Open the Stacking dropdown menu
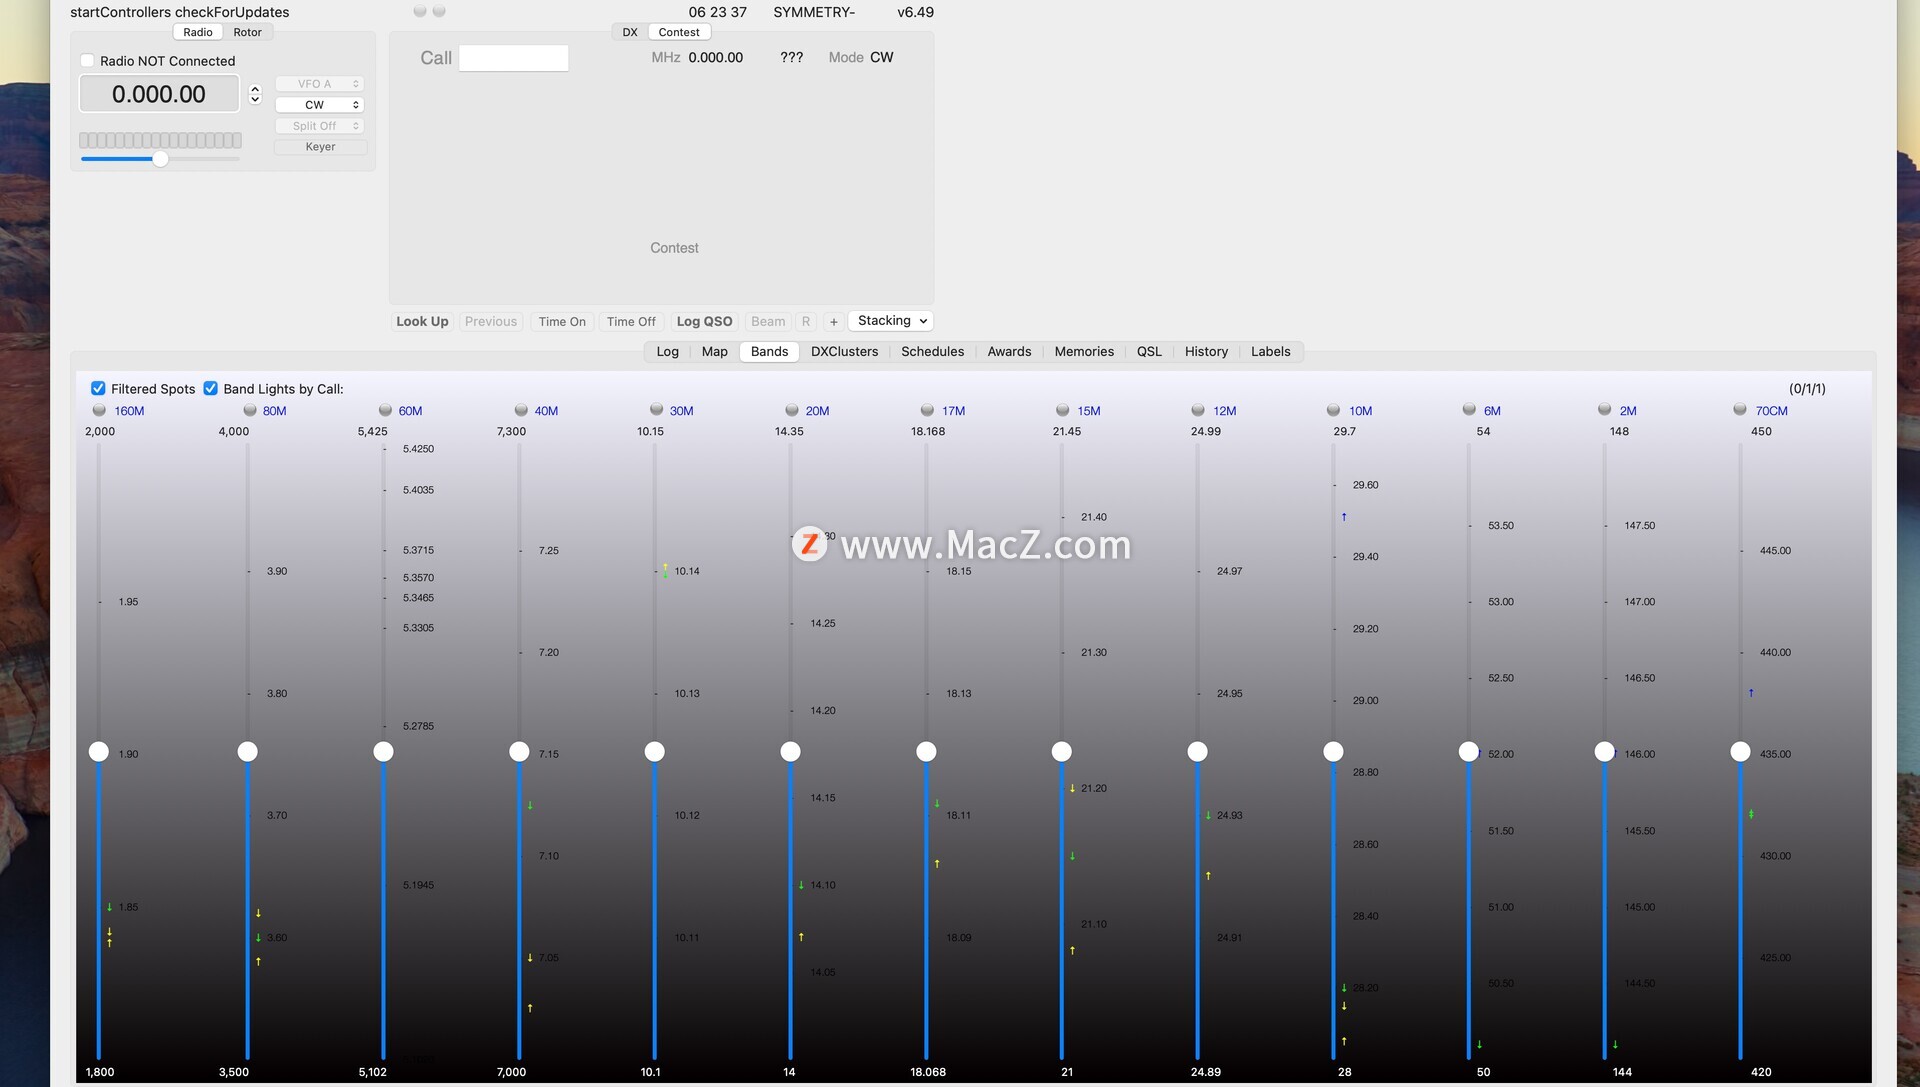1920x1087 pixels. 892,321
